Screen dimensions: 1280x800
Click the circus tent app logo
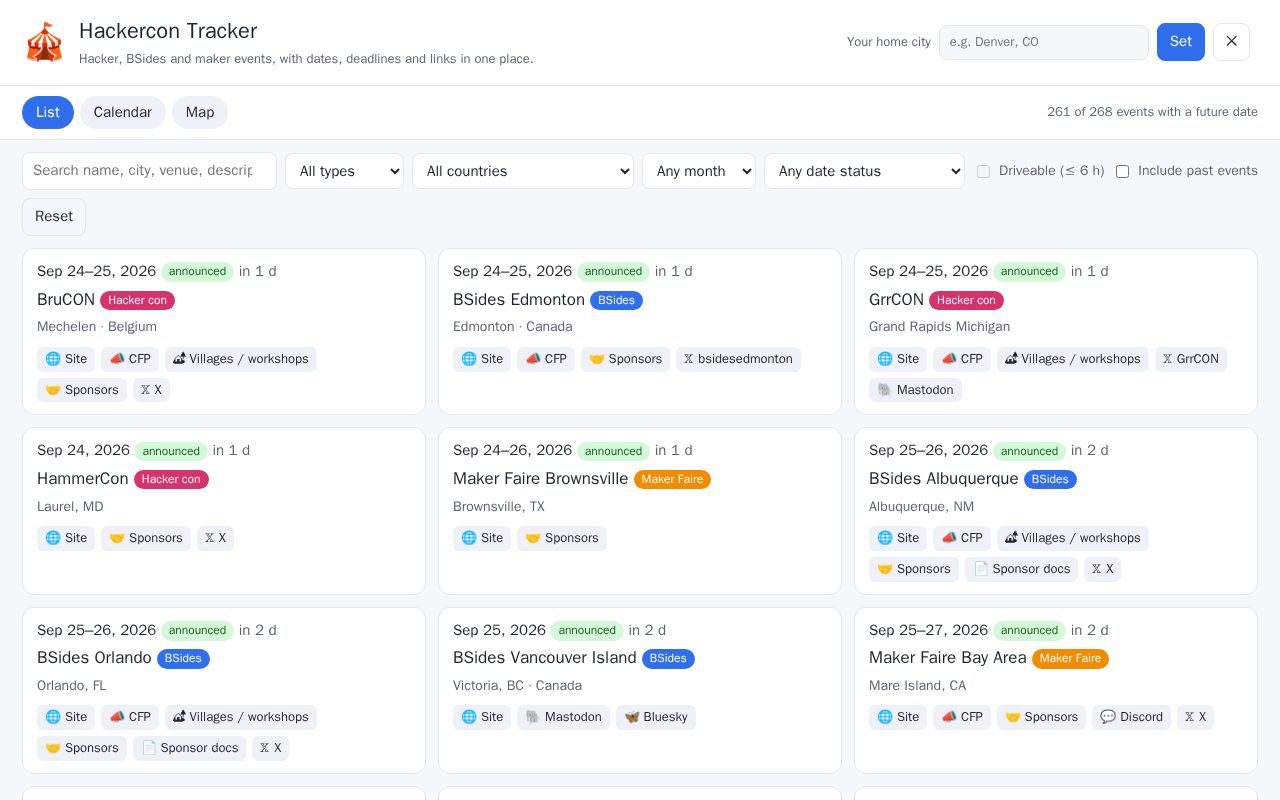(44, 42)
